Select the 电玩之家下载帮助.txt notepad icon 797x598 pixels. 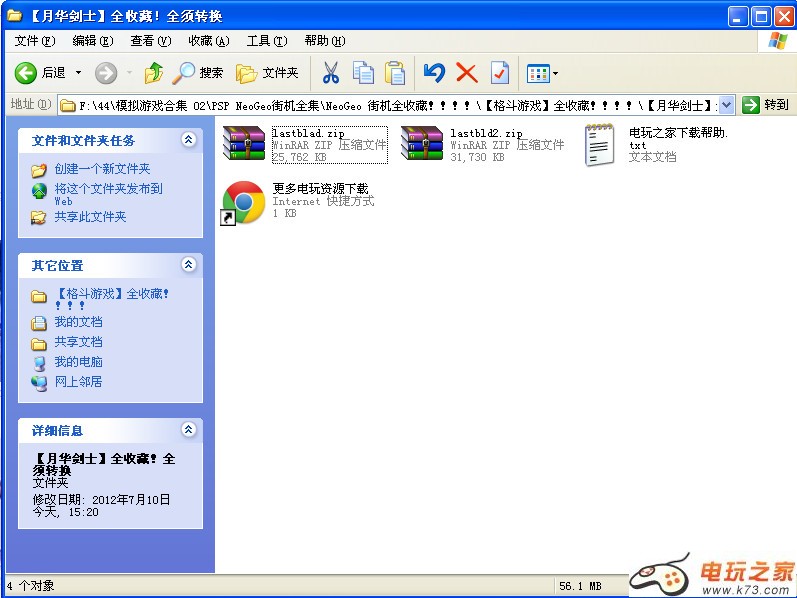(599, 145)
